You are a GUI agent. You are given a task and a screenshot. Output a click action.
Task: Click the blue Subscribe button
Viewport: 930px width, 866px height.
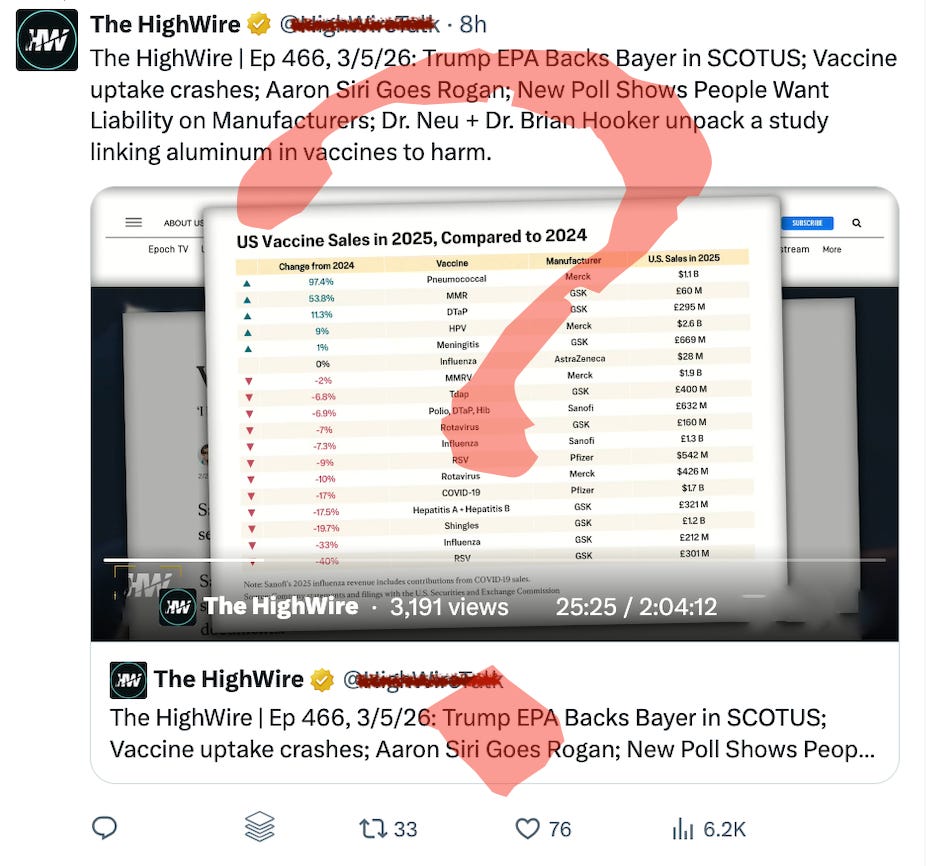(807, 223)
